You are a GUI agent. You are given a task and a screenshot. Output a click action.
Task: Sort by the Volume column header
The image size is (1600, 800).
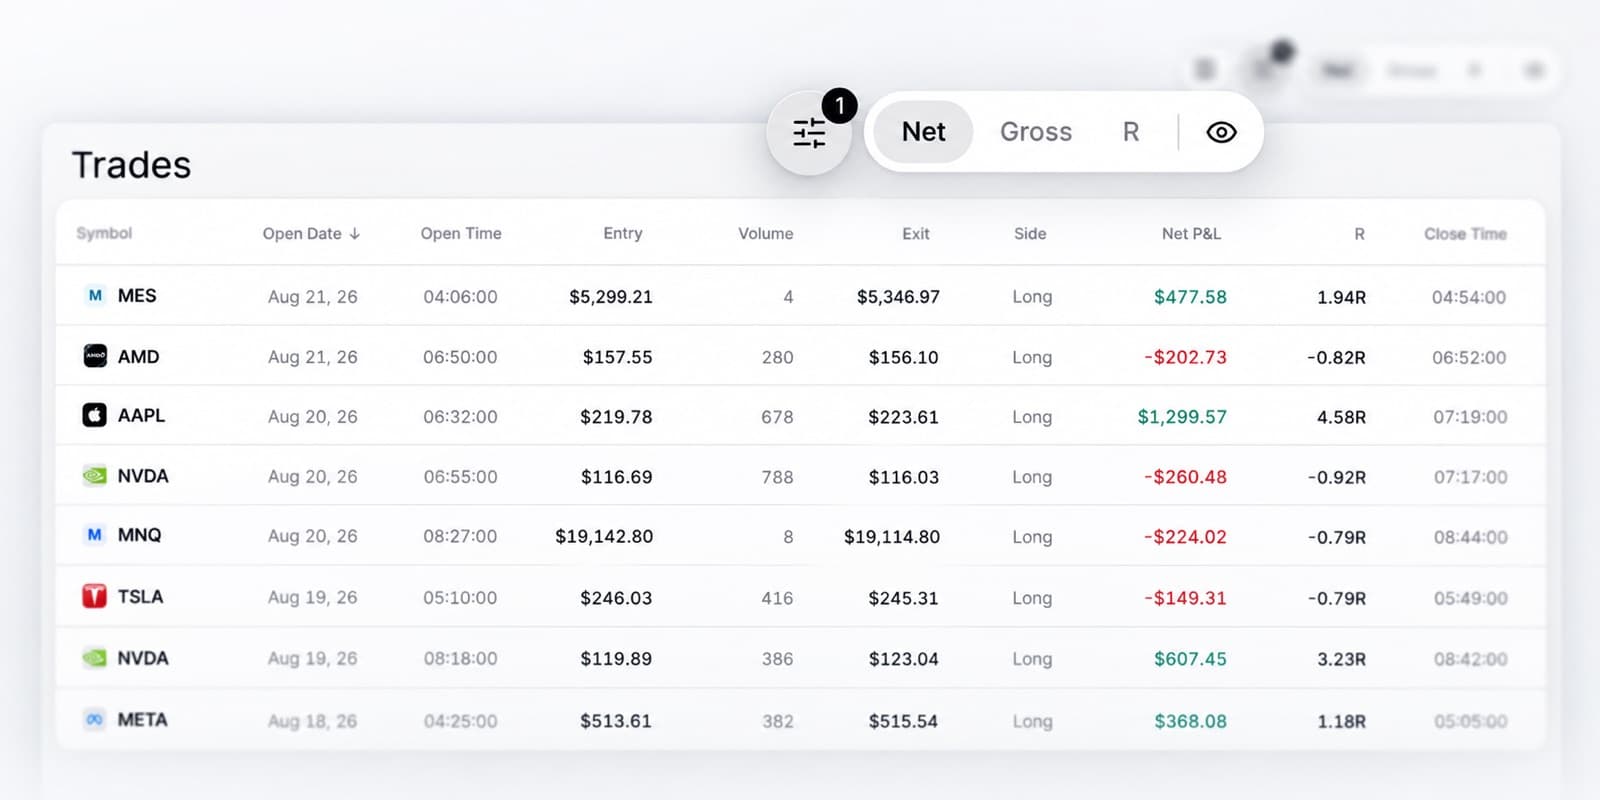[766, 233]
